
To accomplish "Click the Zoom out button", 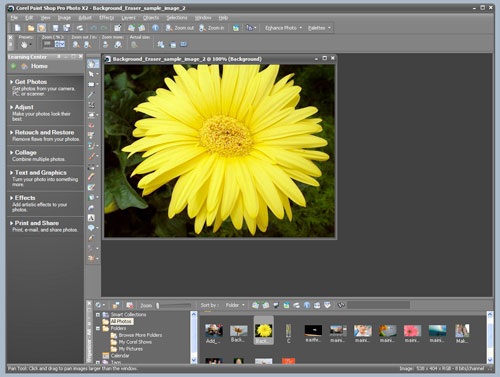I will pyautogui.click(x=180, y=28).
